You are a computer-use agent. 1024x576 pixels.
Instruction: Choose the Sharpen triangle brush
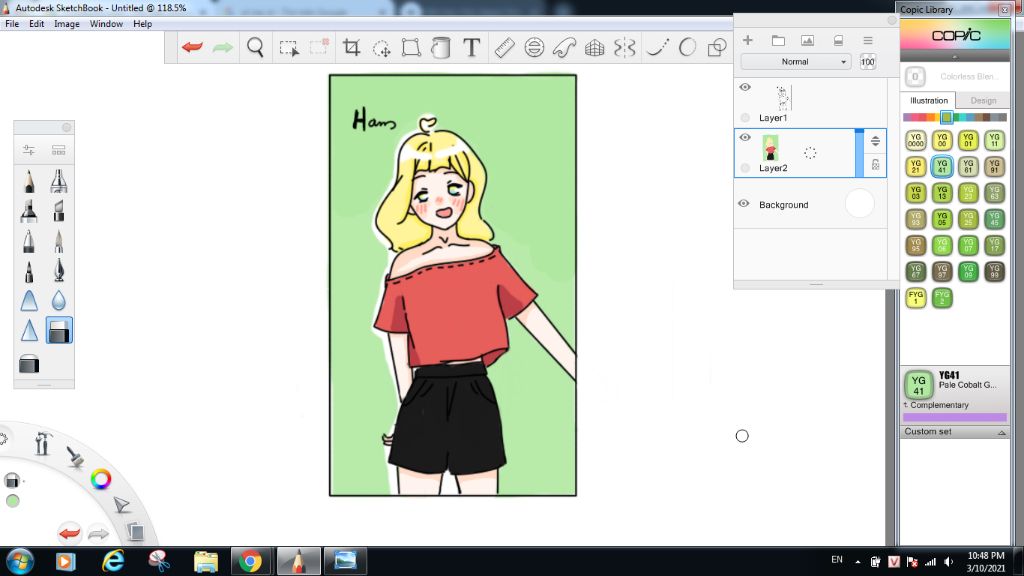coord(29,330)
